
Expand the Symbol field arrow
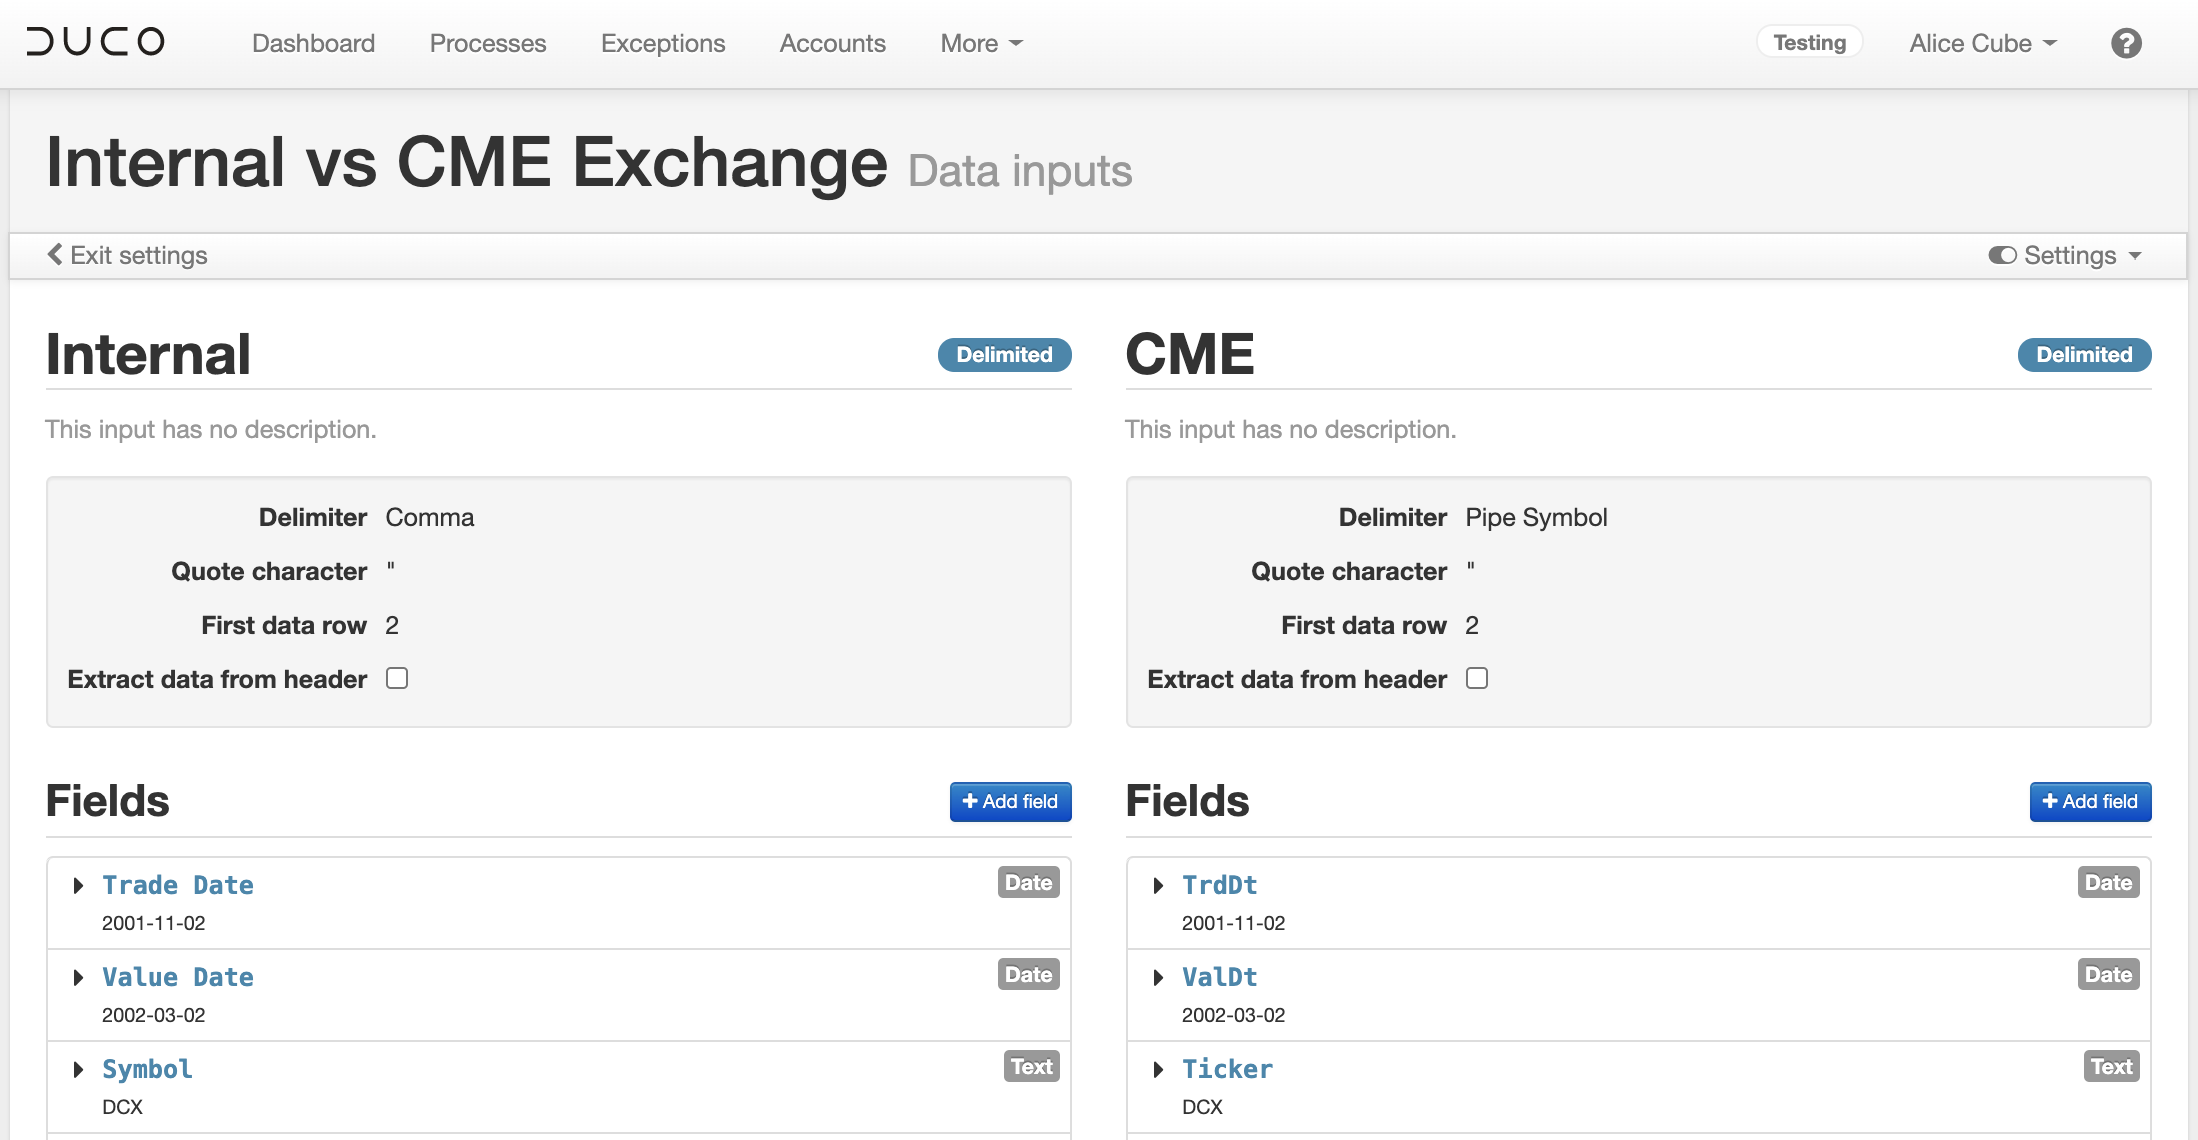tap(78, 1069)
